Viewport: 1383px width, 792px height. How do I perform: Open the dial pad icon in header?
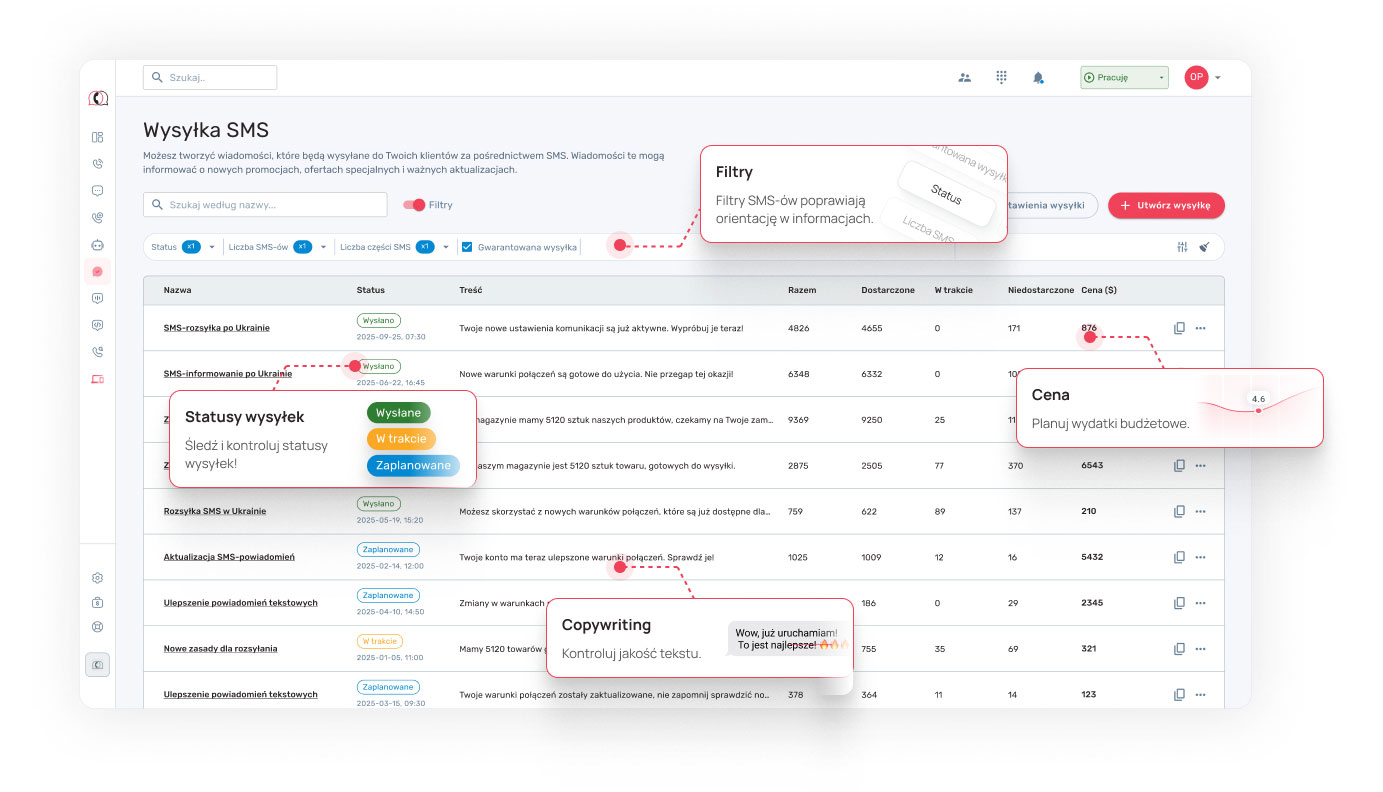coord(1001,77)
